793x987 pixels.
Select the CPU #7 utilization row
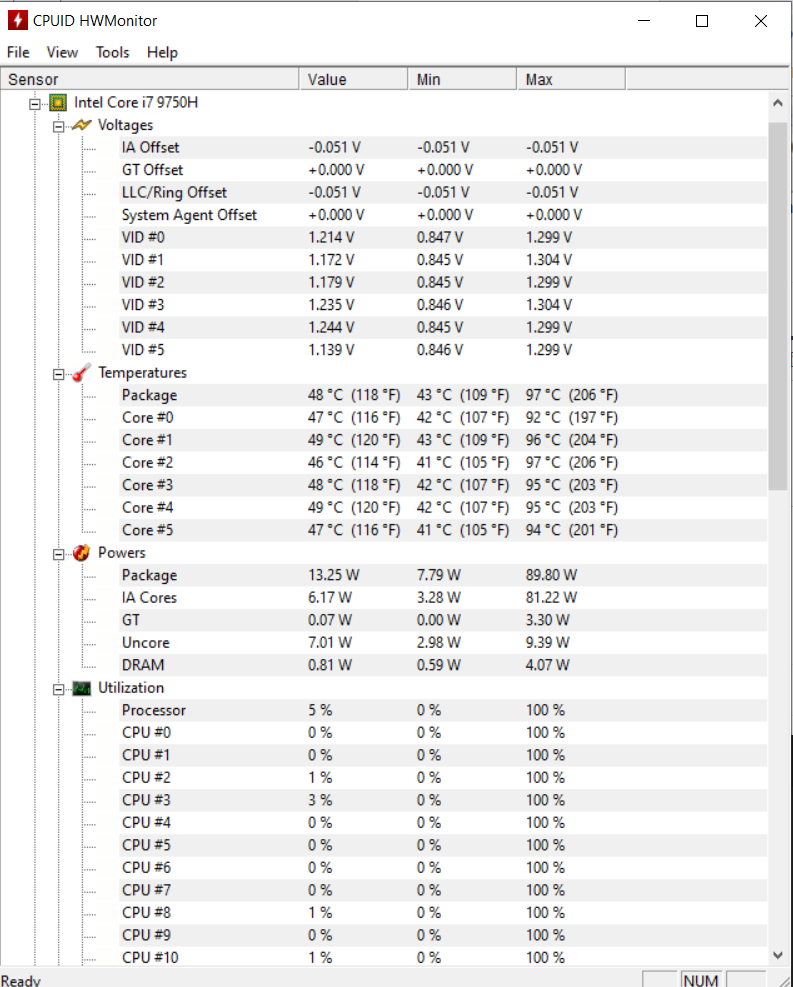click(443, 890)
